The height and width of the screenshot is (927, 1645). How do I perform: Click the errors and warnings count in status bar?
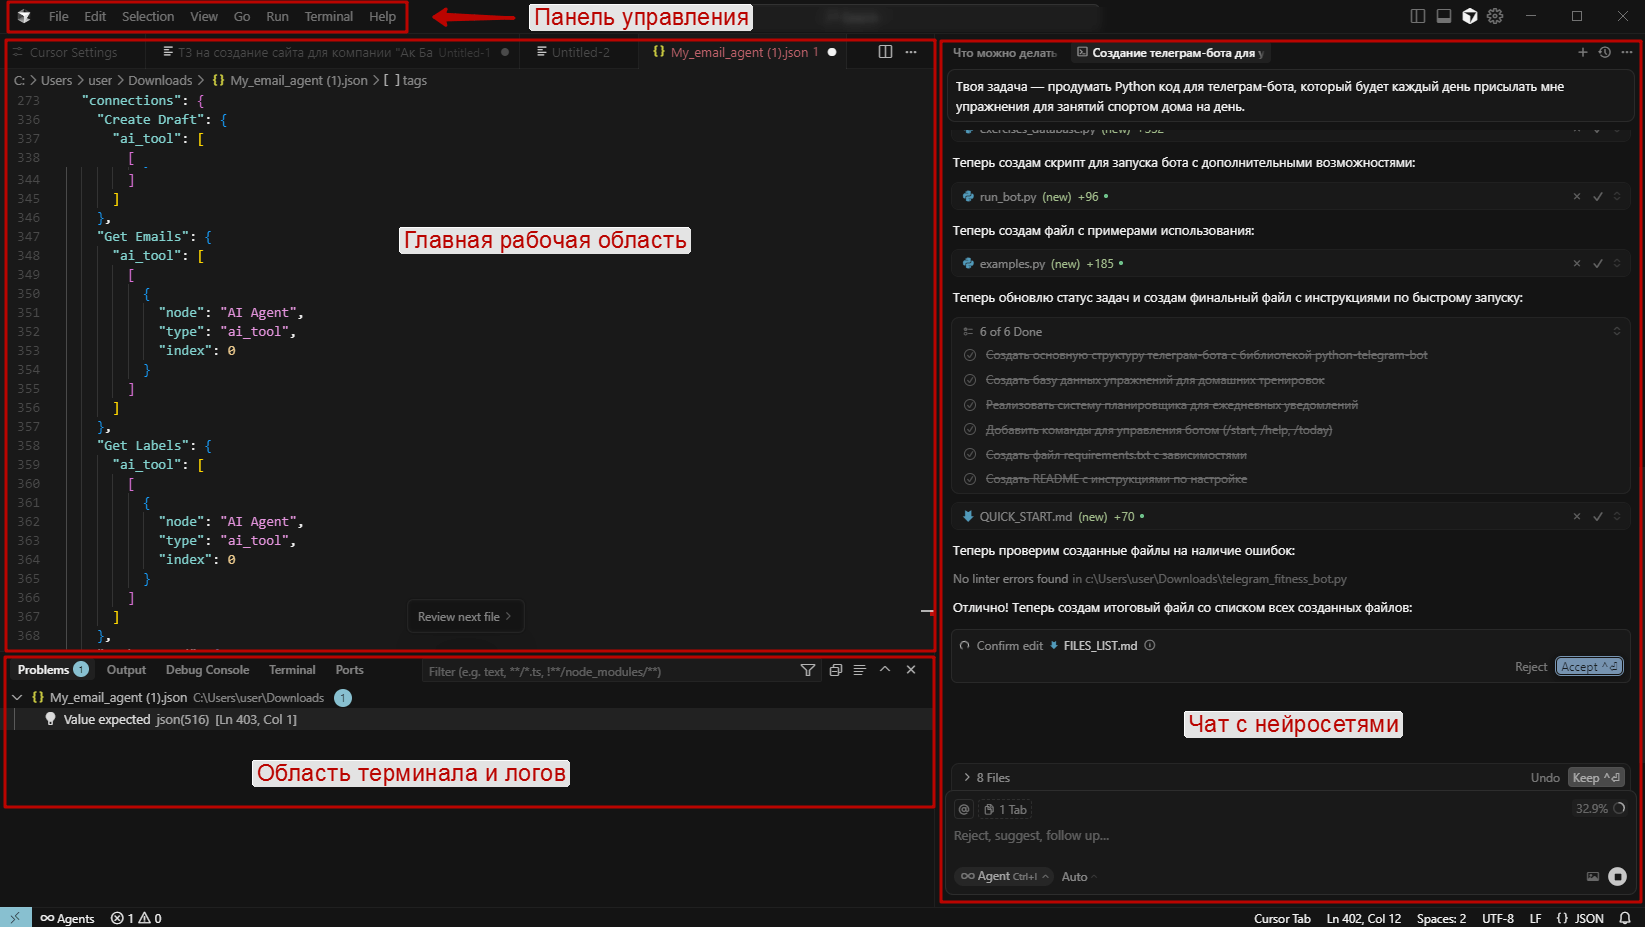[x=136, y=918]
